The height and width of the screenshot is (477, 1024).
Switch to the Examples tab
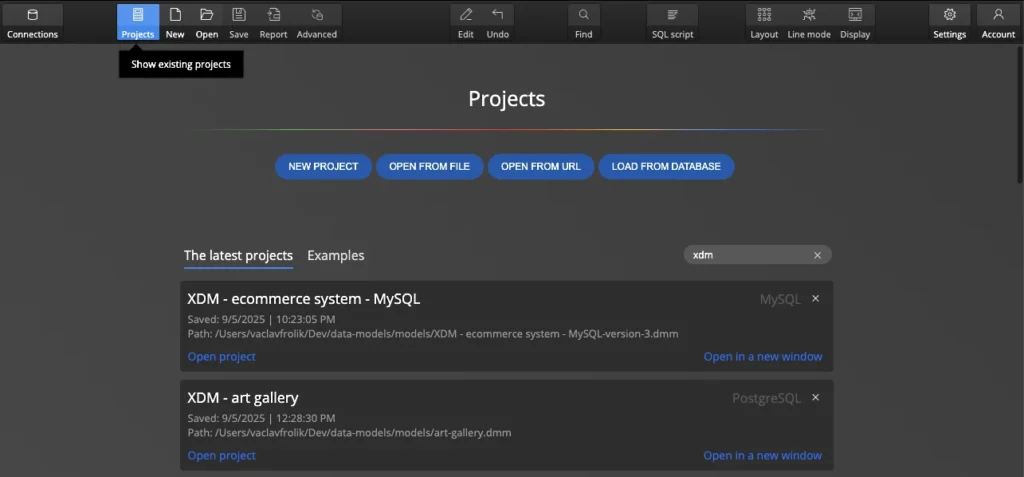click(335, 256)
